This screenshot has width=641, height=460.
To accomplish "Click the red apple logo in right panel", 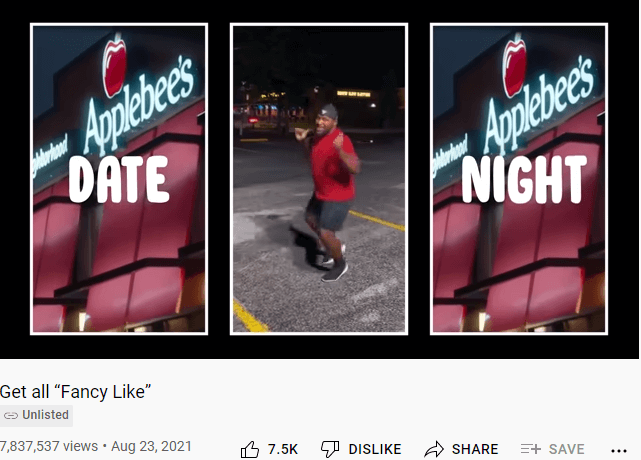I will coord(514,66).
